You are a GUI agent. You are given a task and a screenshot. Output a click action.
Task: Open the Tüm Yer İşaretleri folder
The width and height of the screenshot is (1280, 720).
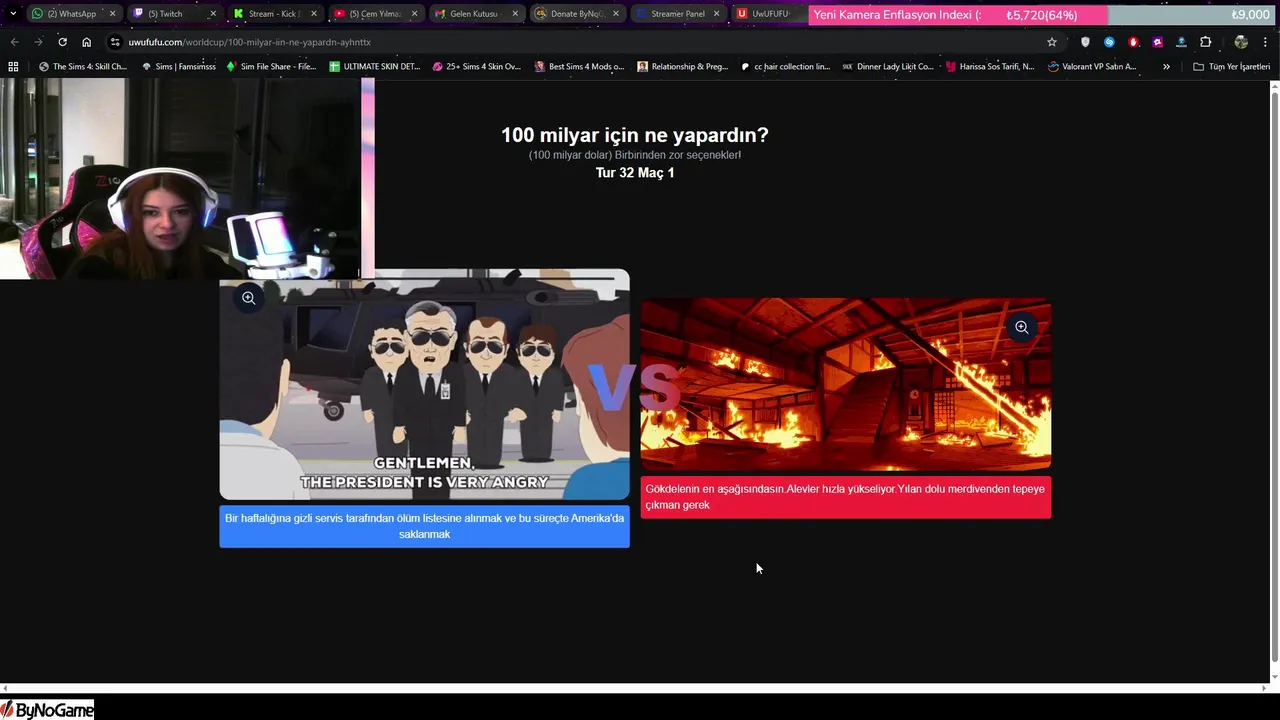coord(1231,67)
